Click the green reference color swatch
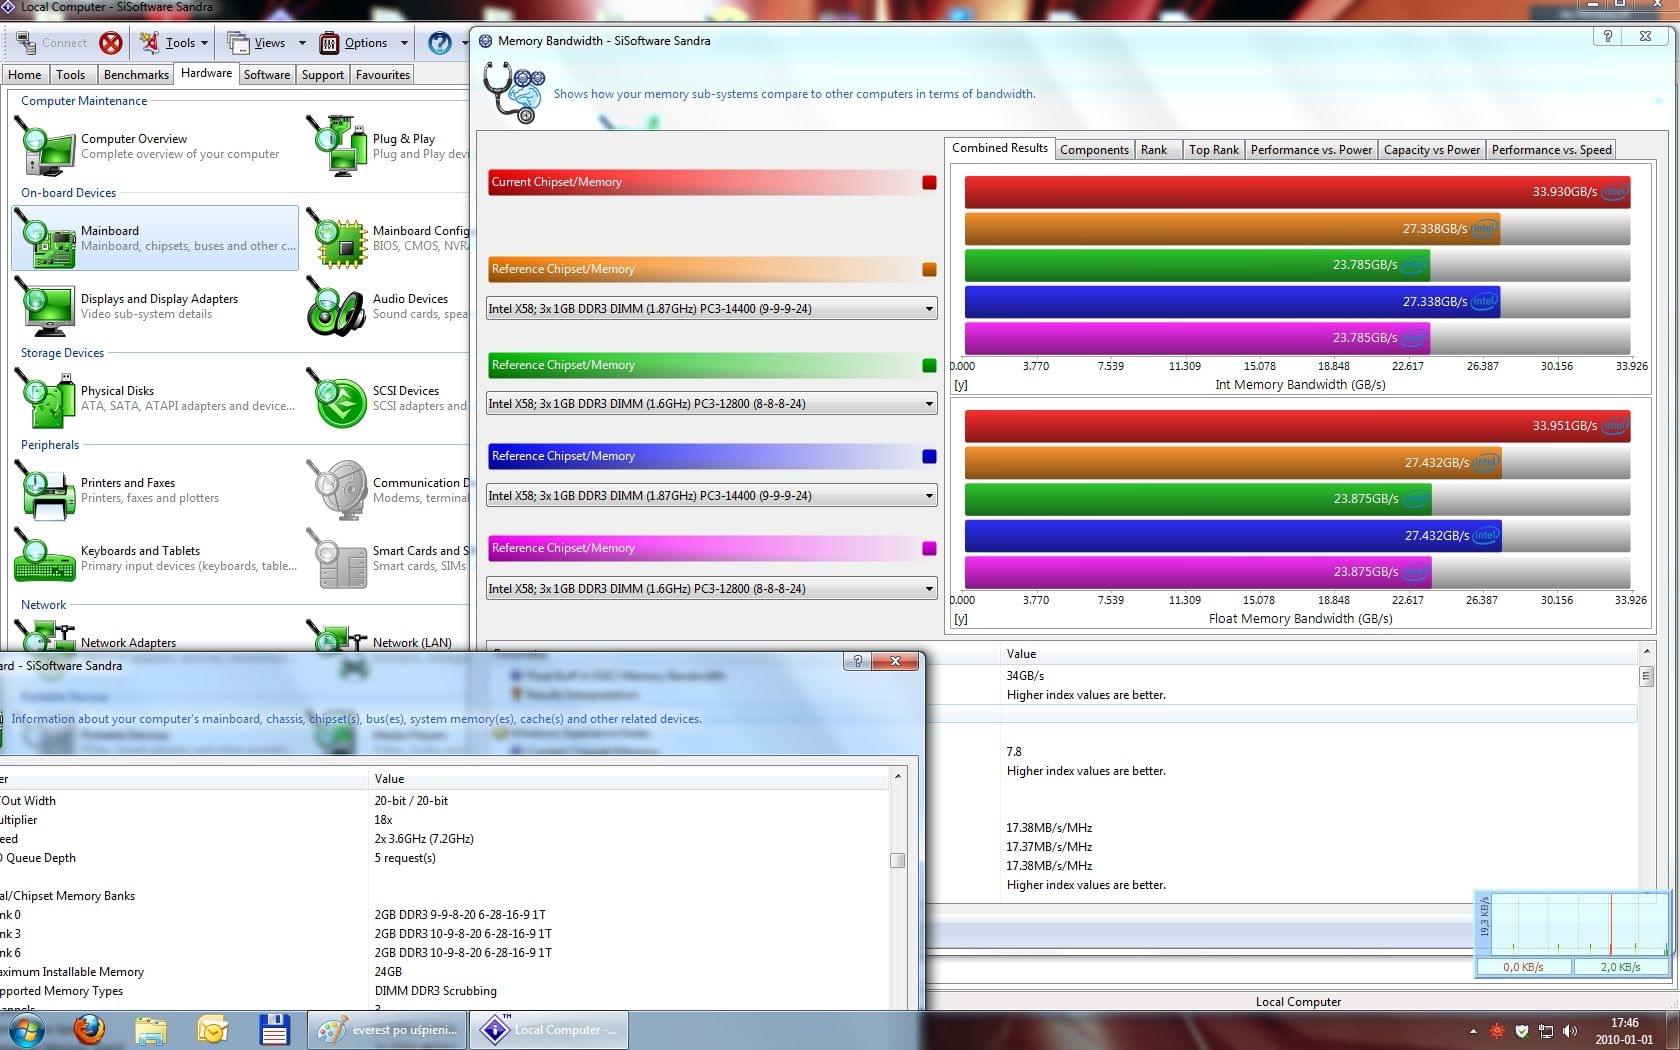The width and height of the screenshot is (1680, 1050). 929,365
